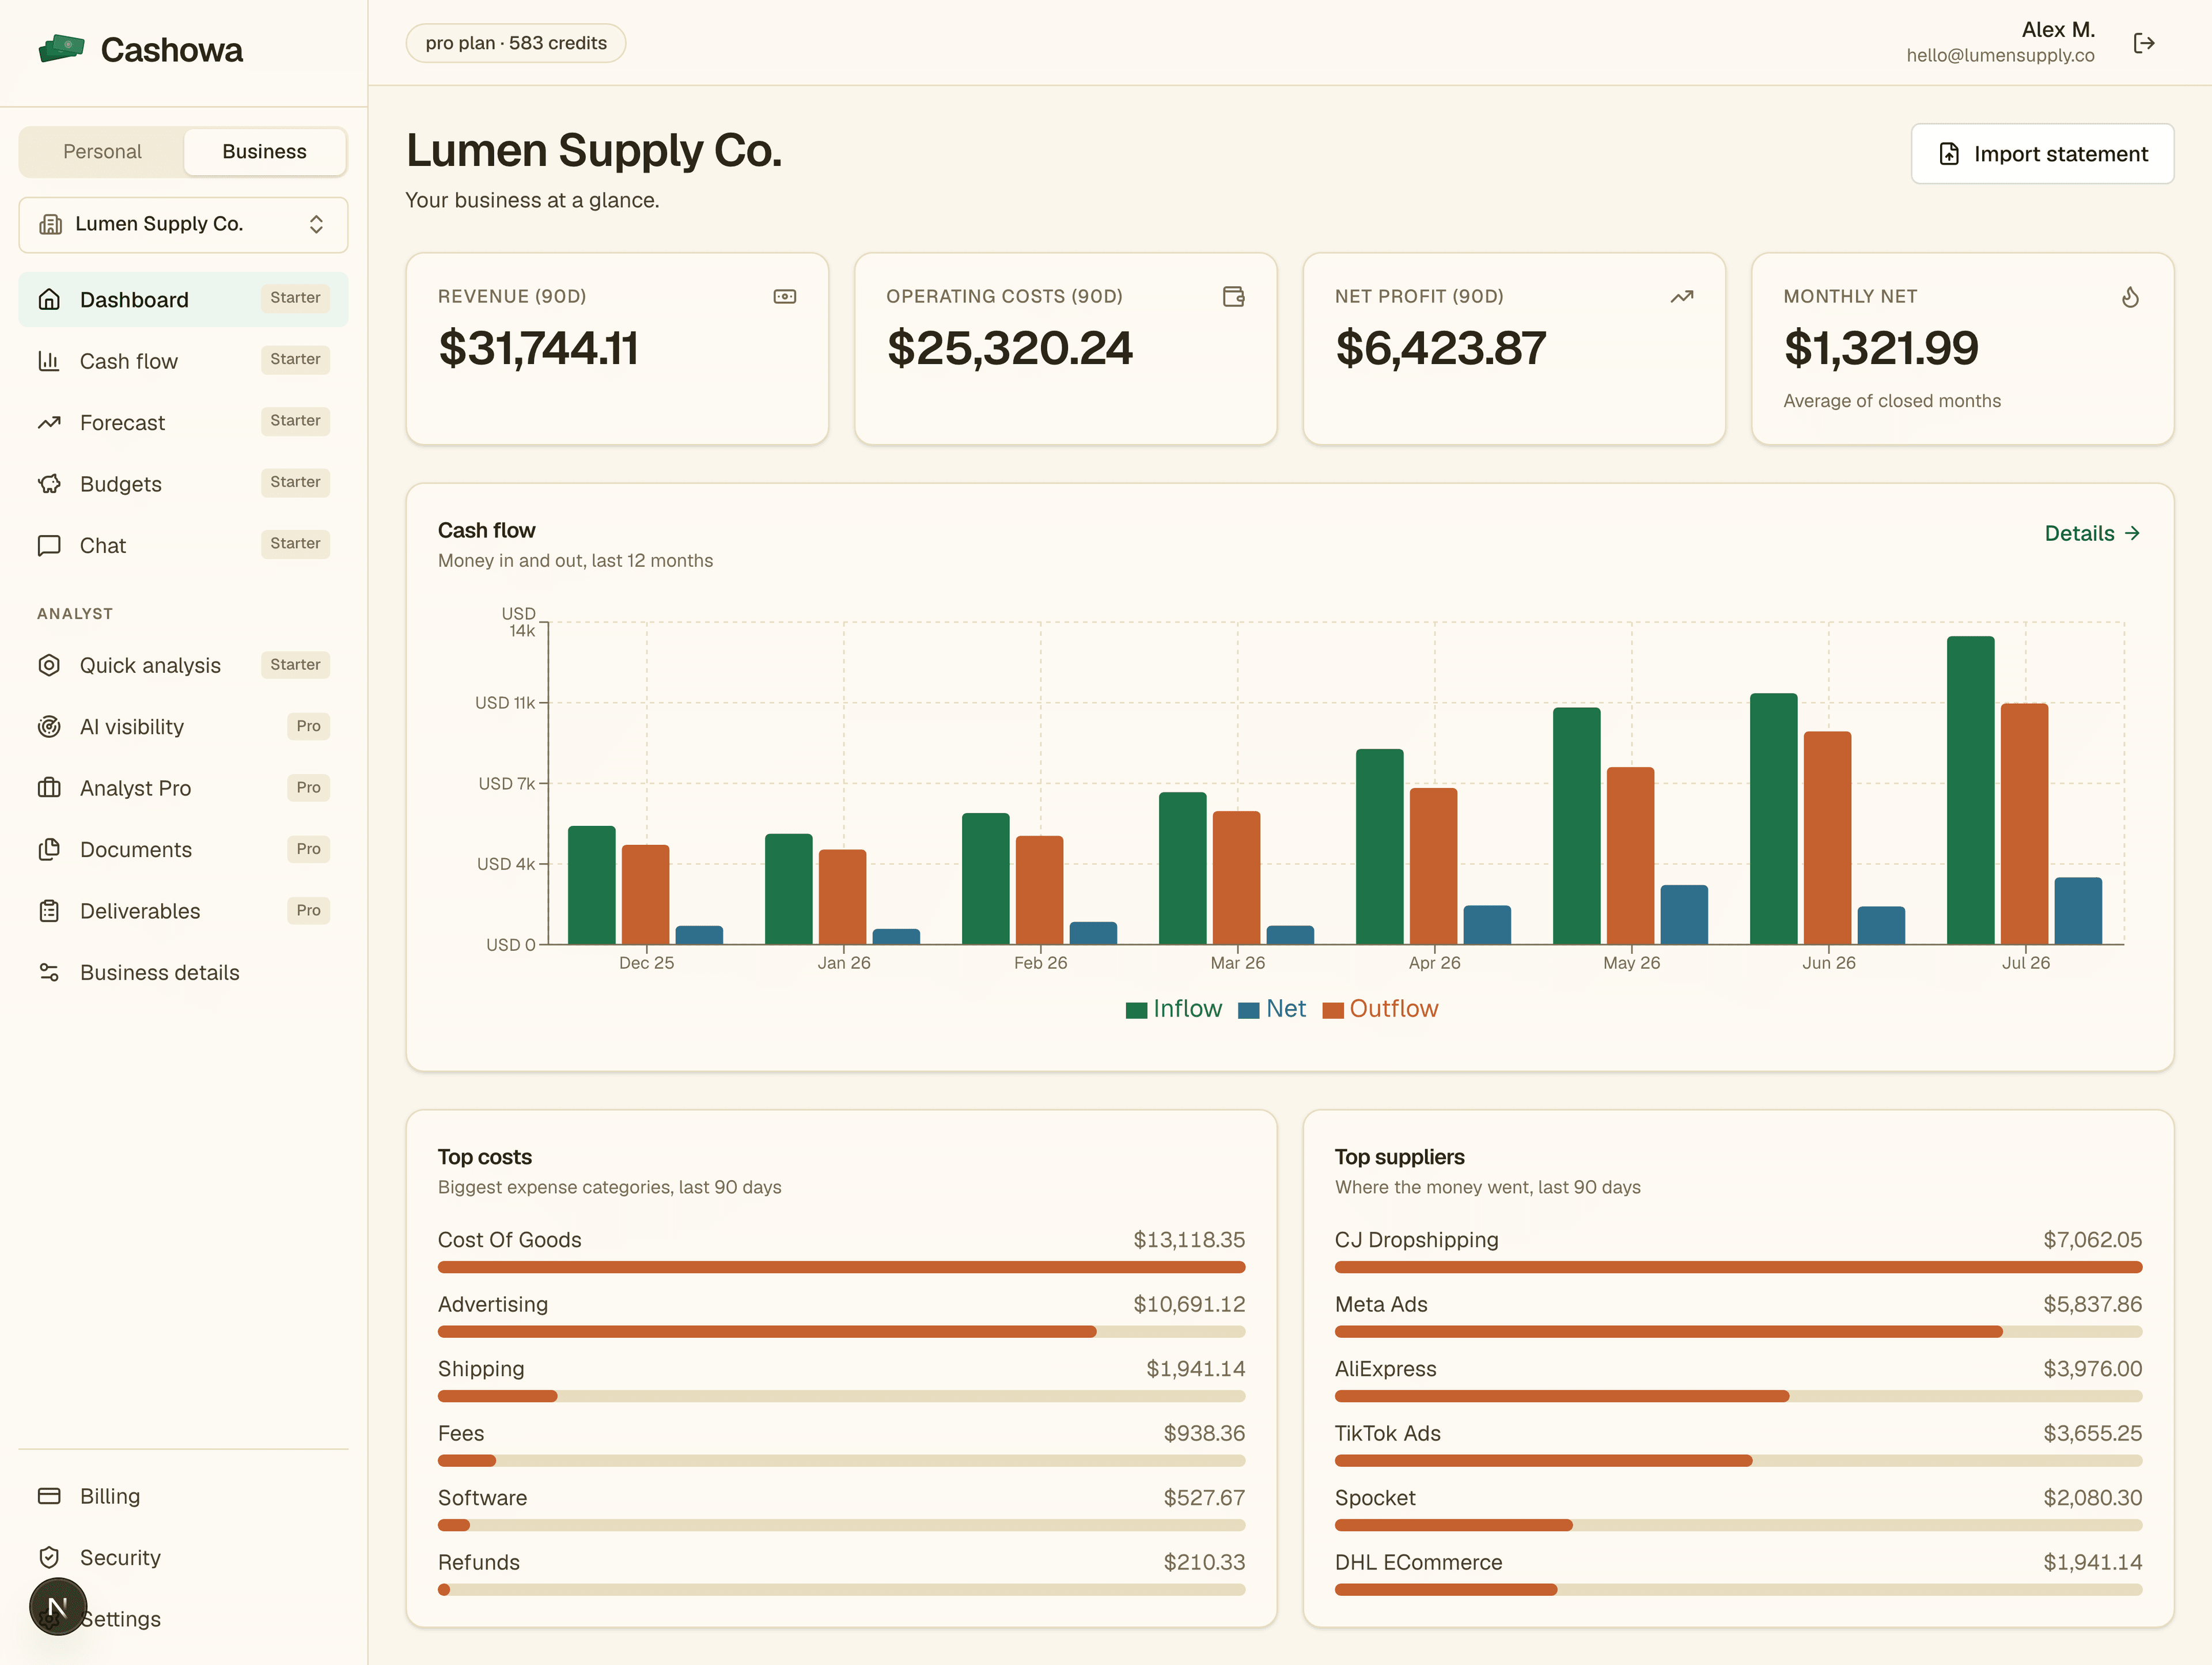Viewport: 2212px width, 1665px height.
Task: Click the Analyst Pro briefcase icon
Action: click(49, 788)
